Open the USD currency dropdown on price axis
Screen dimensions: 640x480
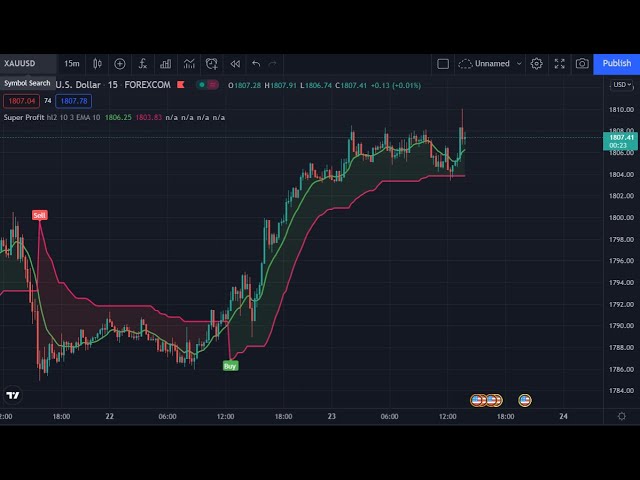[620, 86]
